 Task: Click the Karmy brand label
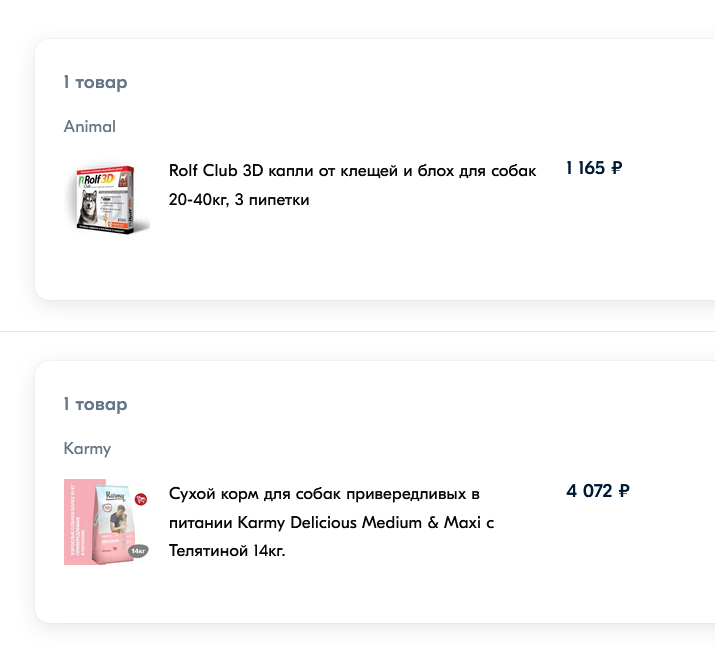click(87, 448)
